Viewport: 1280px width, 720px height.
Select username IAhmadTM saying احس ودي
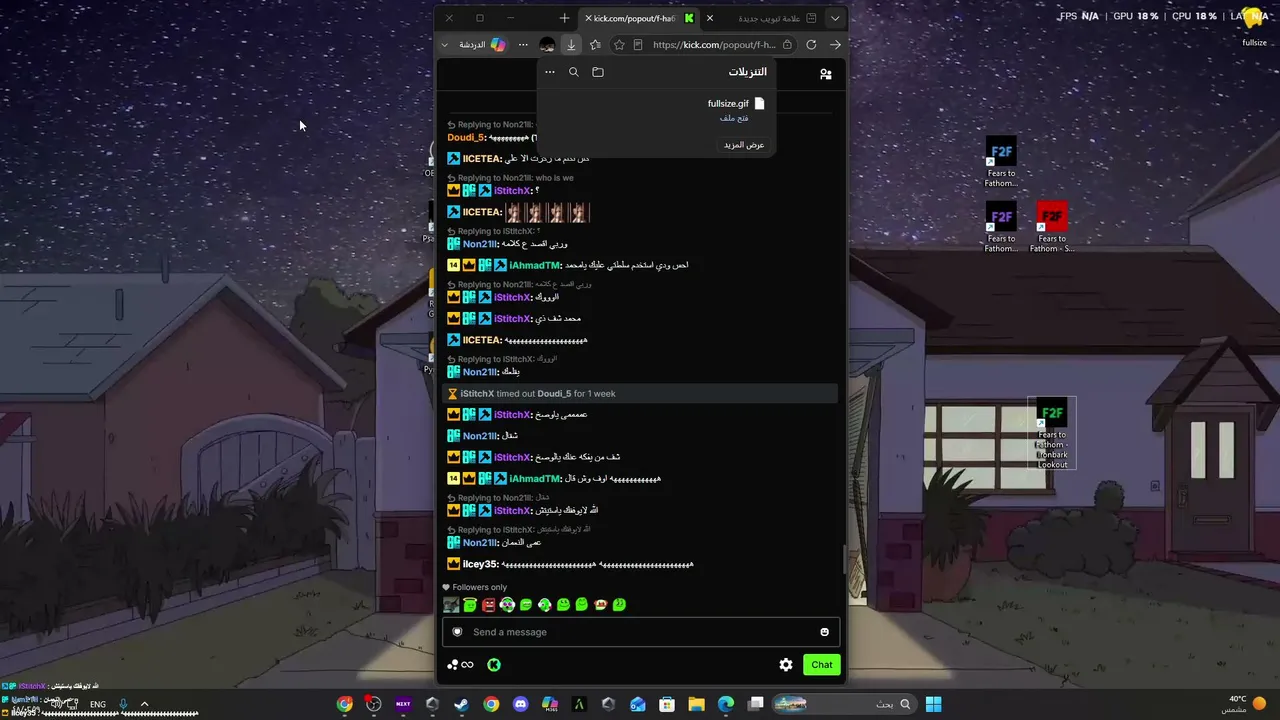pos(535,265)
